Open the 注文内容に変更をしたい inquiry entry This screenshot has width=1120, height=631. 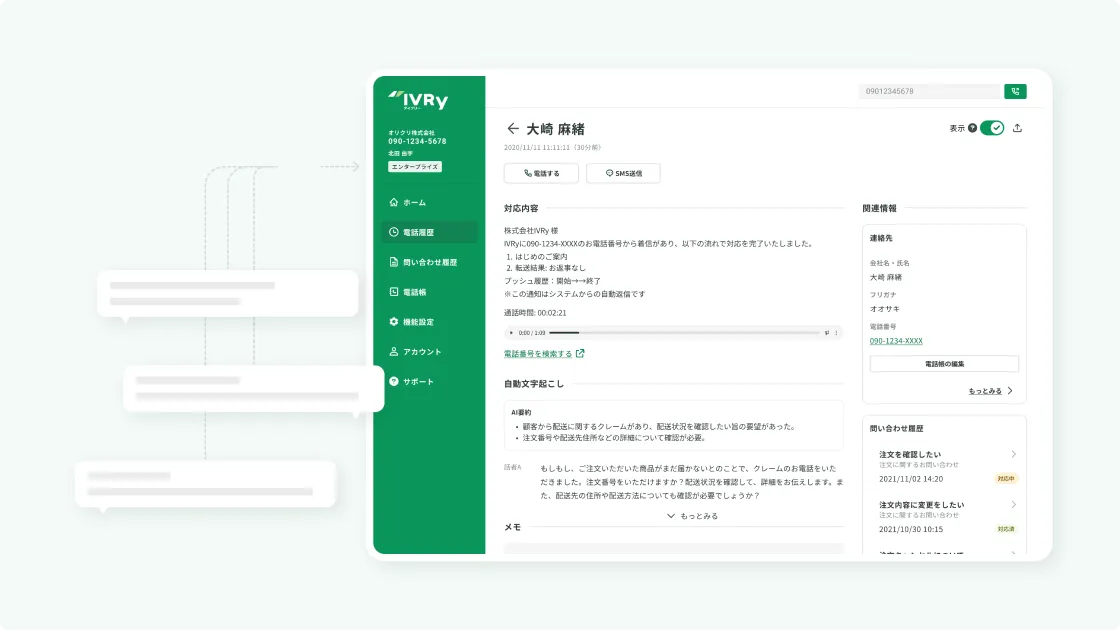click(x=945, y=511)
